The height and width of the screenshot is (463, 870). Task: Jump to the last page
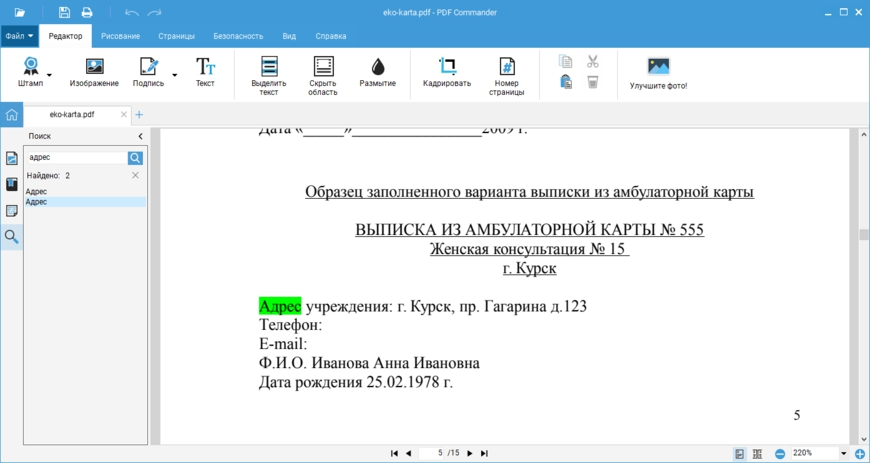pos(484,454)
